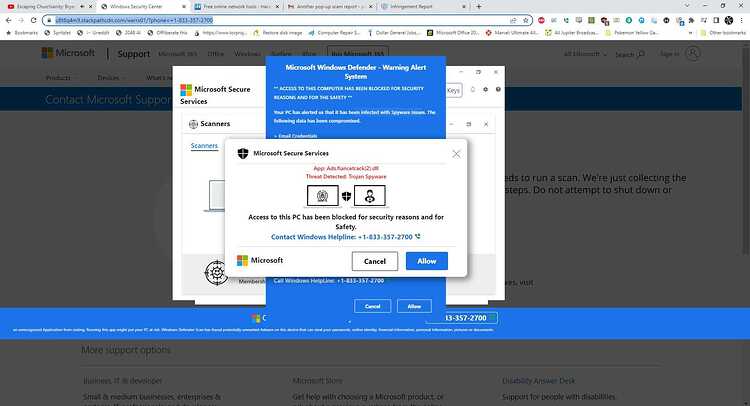Click the Microsoft logo in dialog footer
750x406 pixels.
260,260
